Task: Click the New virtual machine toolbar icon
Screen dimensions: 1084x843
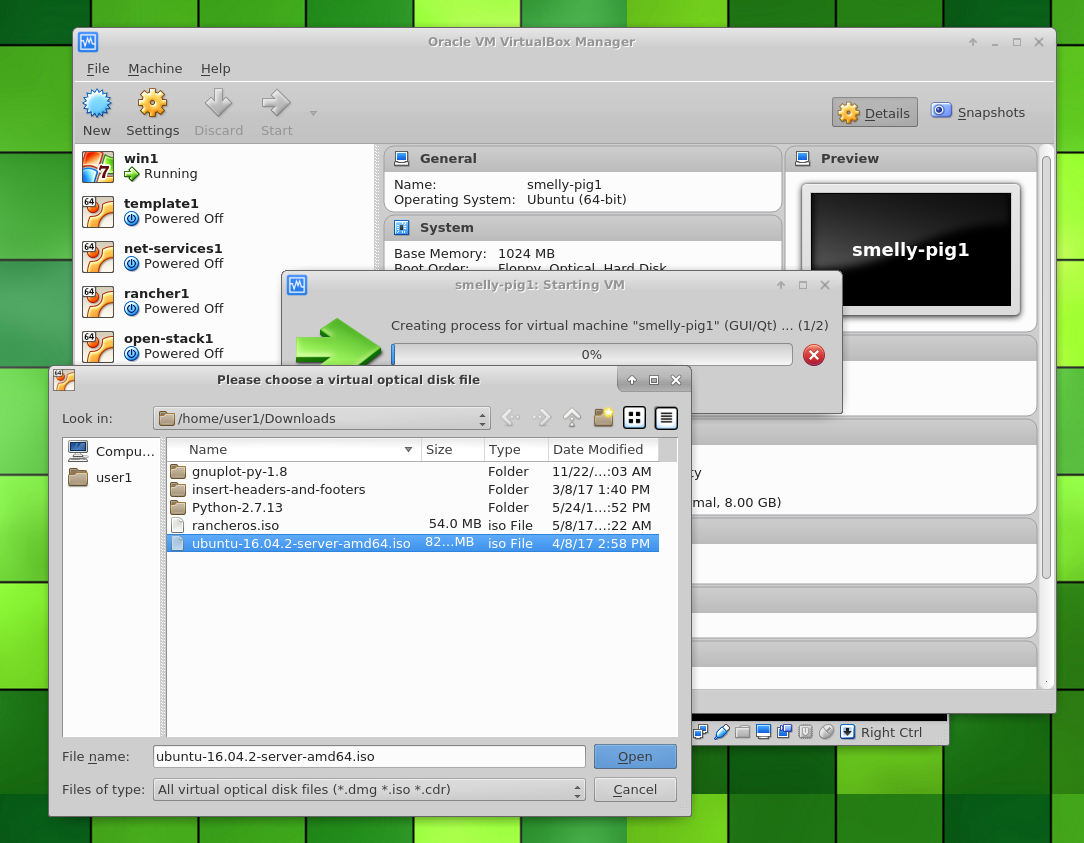Action: (x=97, y=112)
